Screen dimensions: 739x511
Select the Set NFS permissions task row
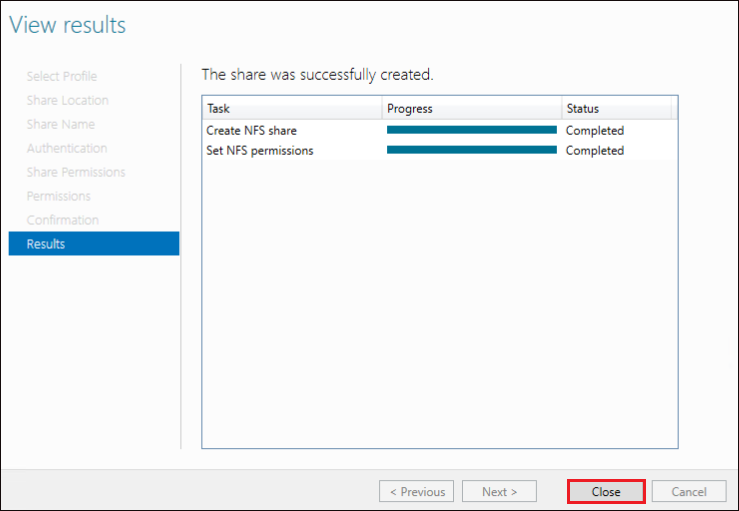point(440,150)
